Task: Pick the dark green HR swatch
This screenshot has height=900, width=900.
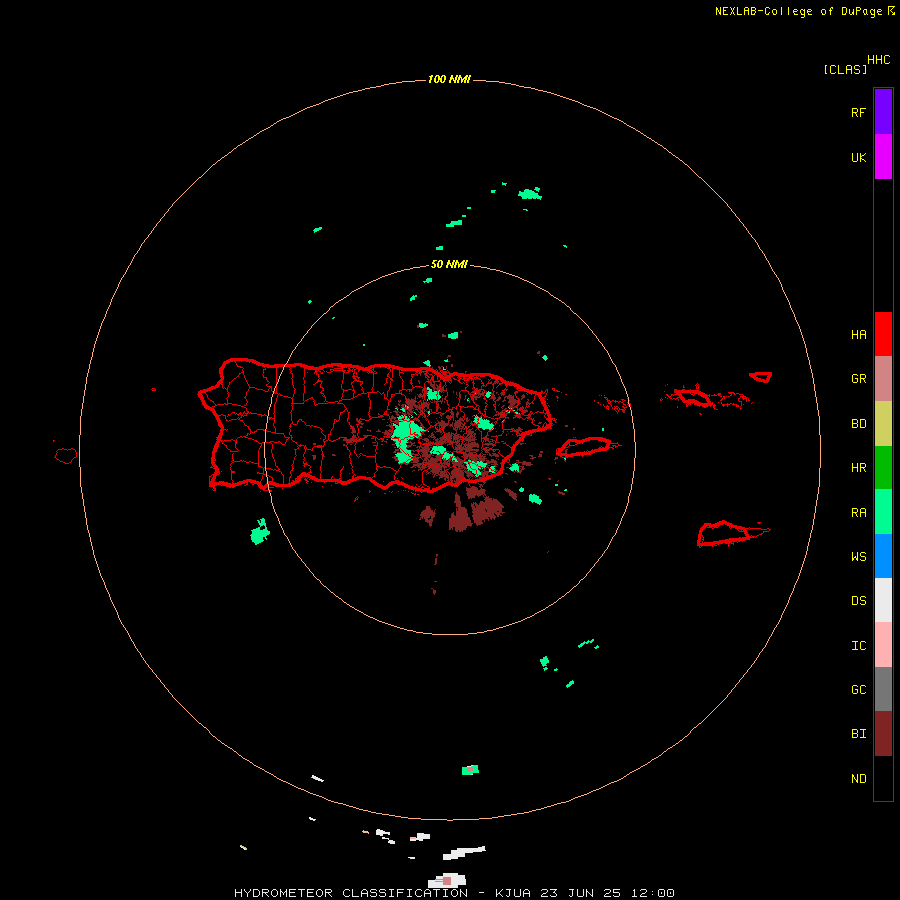Action: click(x=883, y=468)
